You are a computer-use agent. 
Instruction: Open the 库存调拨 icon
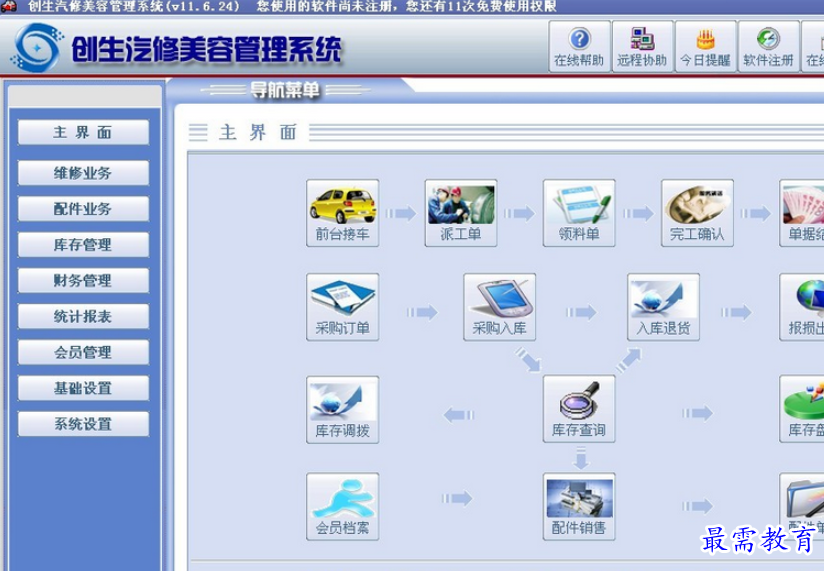point(343,410)
